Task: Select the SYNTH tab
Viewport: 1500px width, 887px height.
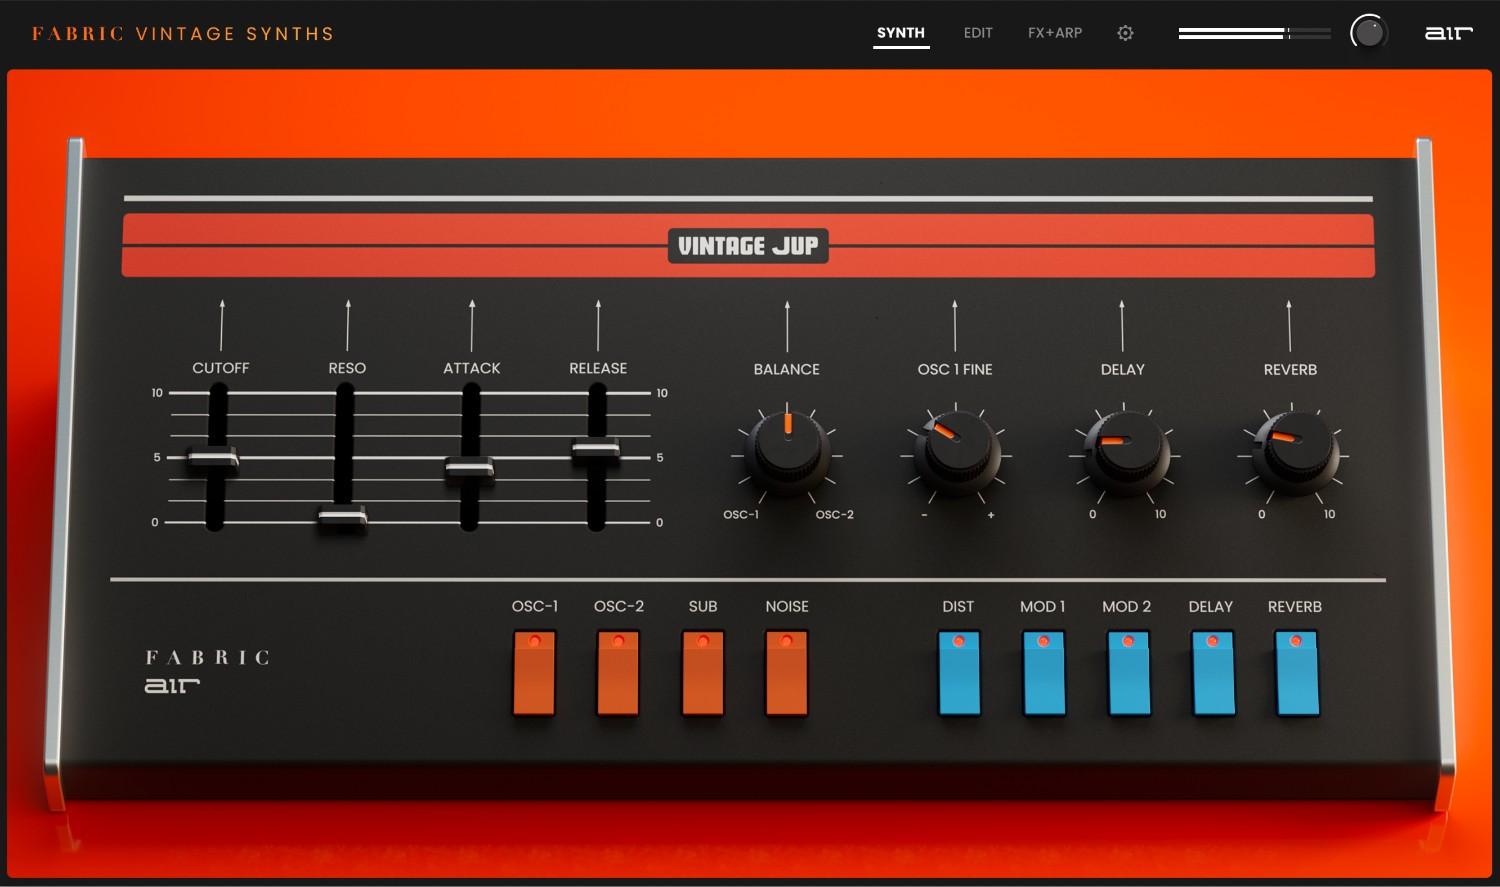Action: pos(900,33)
